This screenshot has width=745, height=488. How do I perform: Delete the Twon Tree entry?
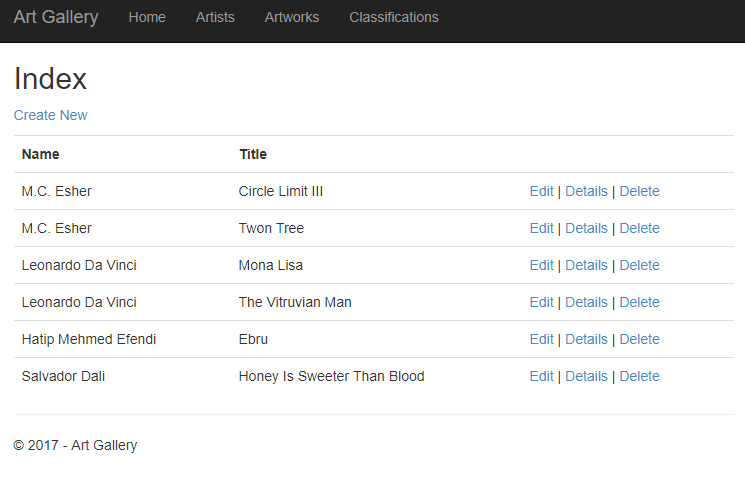(640, 229)
